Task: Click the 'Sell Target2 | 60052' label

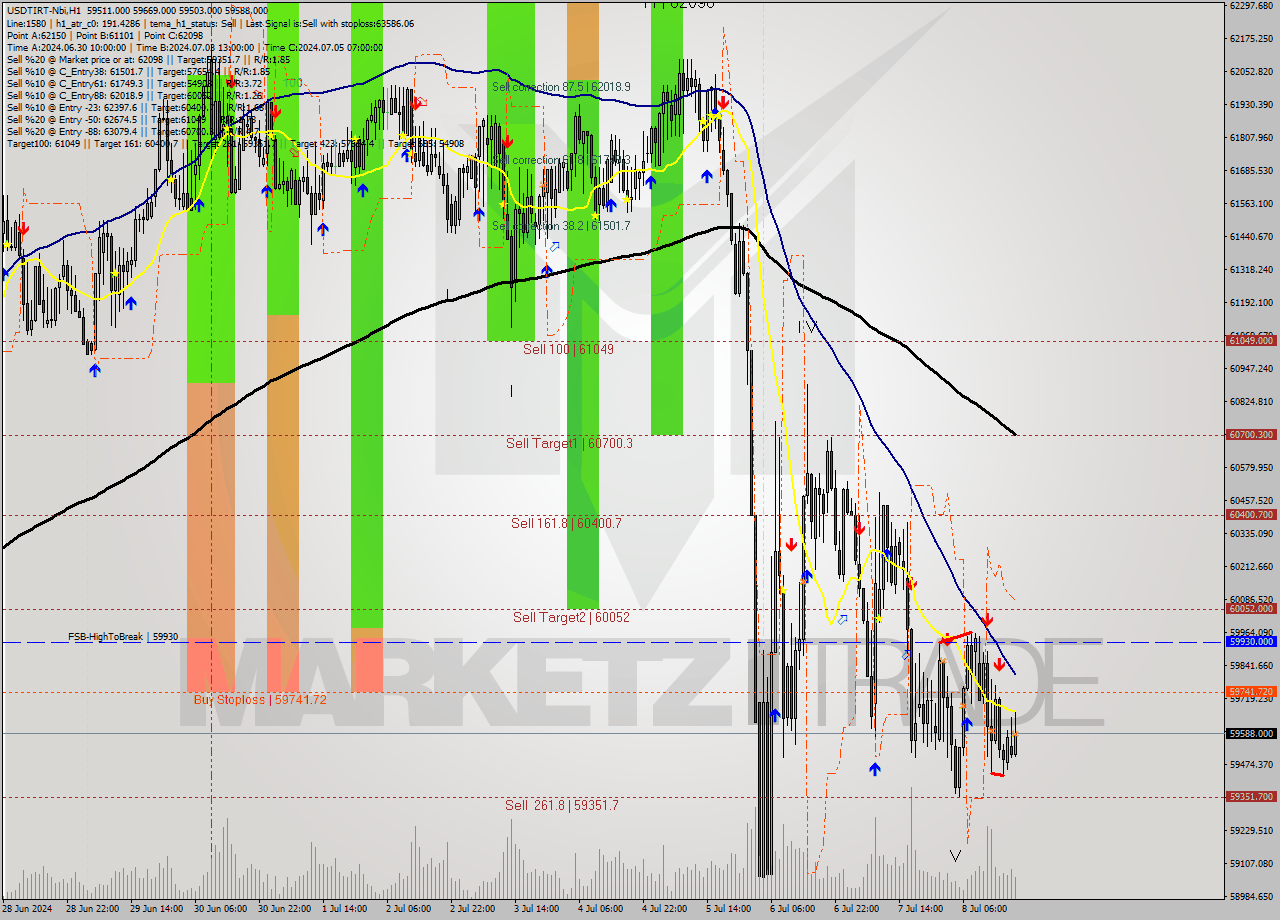Action: pos(571,617)
